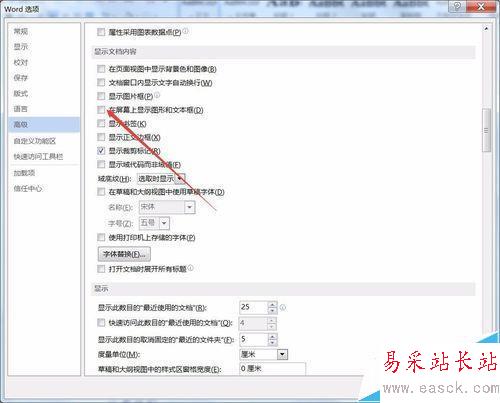Open the 自定义功能区 page
The image size is (500, 403).
(34, 141)
